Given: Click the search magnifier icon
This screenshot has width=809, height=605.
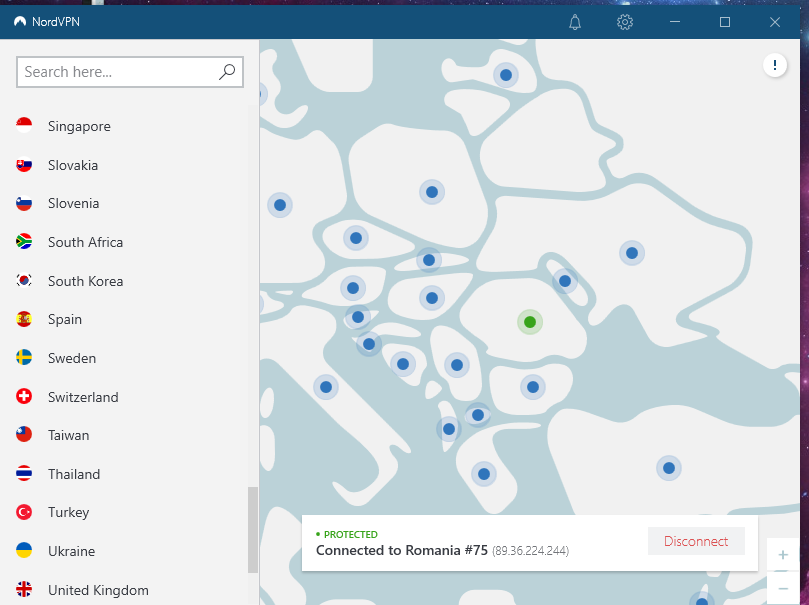Looking at the screenshot, I should tap(227, 72).
